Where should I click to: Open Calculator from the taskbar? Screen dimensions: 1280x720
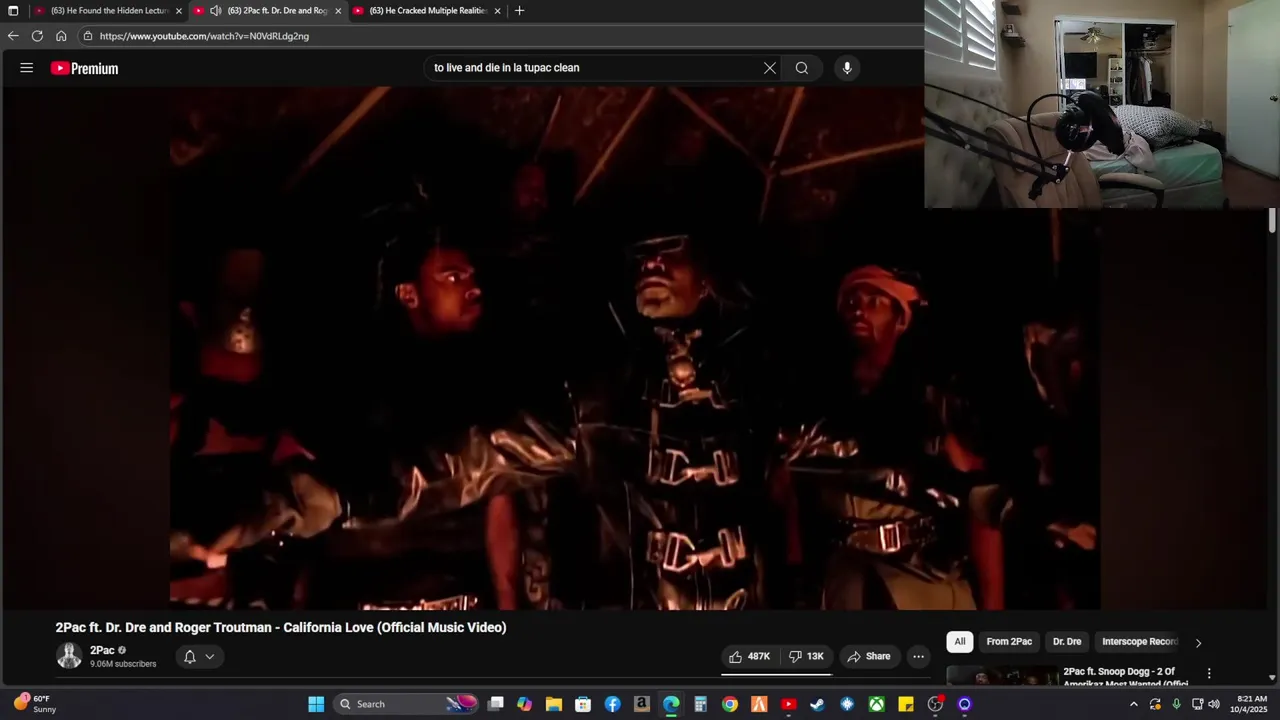[x=701, y=704]
